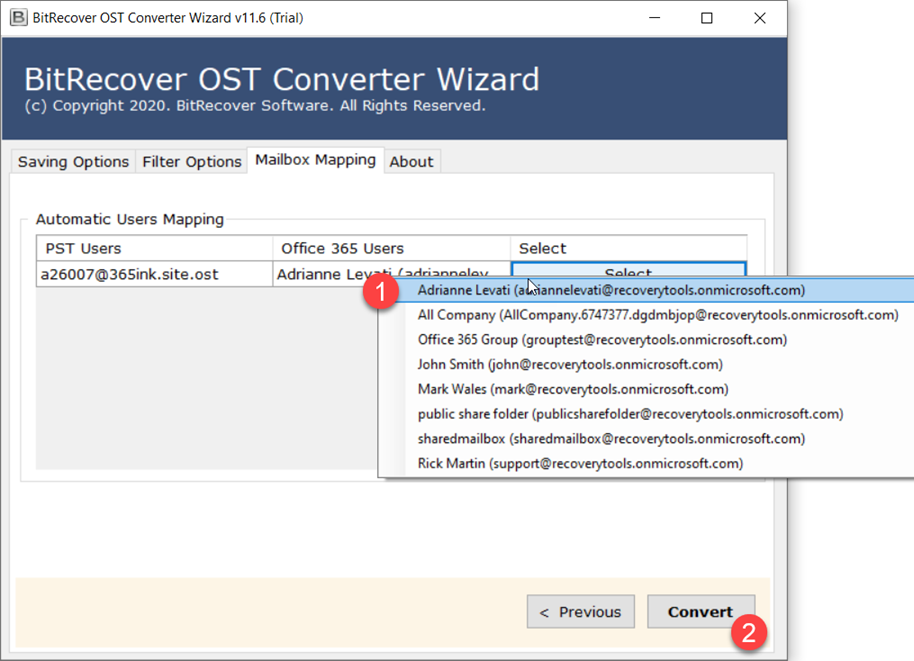Screen dimensions: 914x661
Task: Click the Office 365 Users column header
Action: pos(391,248)
